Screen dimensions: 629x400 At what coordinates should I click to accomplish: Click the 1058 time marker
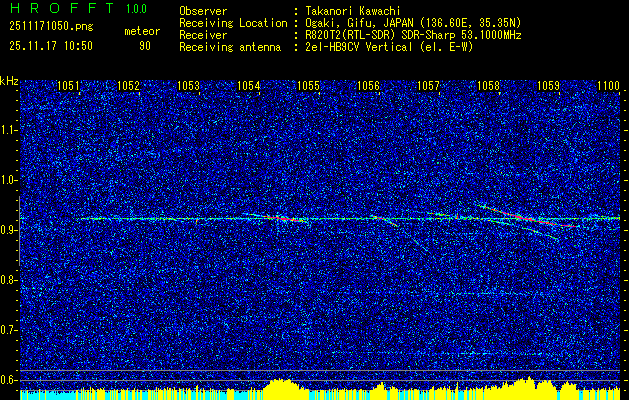(x=489, y=85)
